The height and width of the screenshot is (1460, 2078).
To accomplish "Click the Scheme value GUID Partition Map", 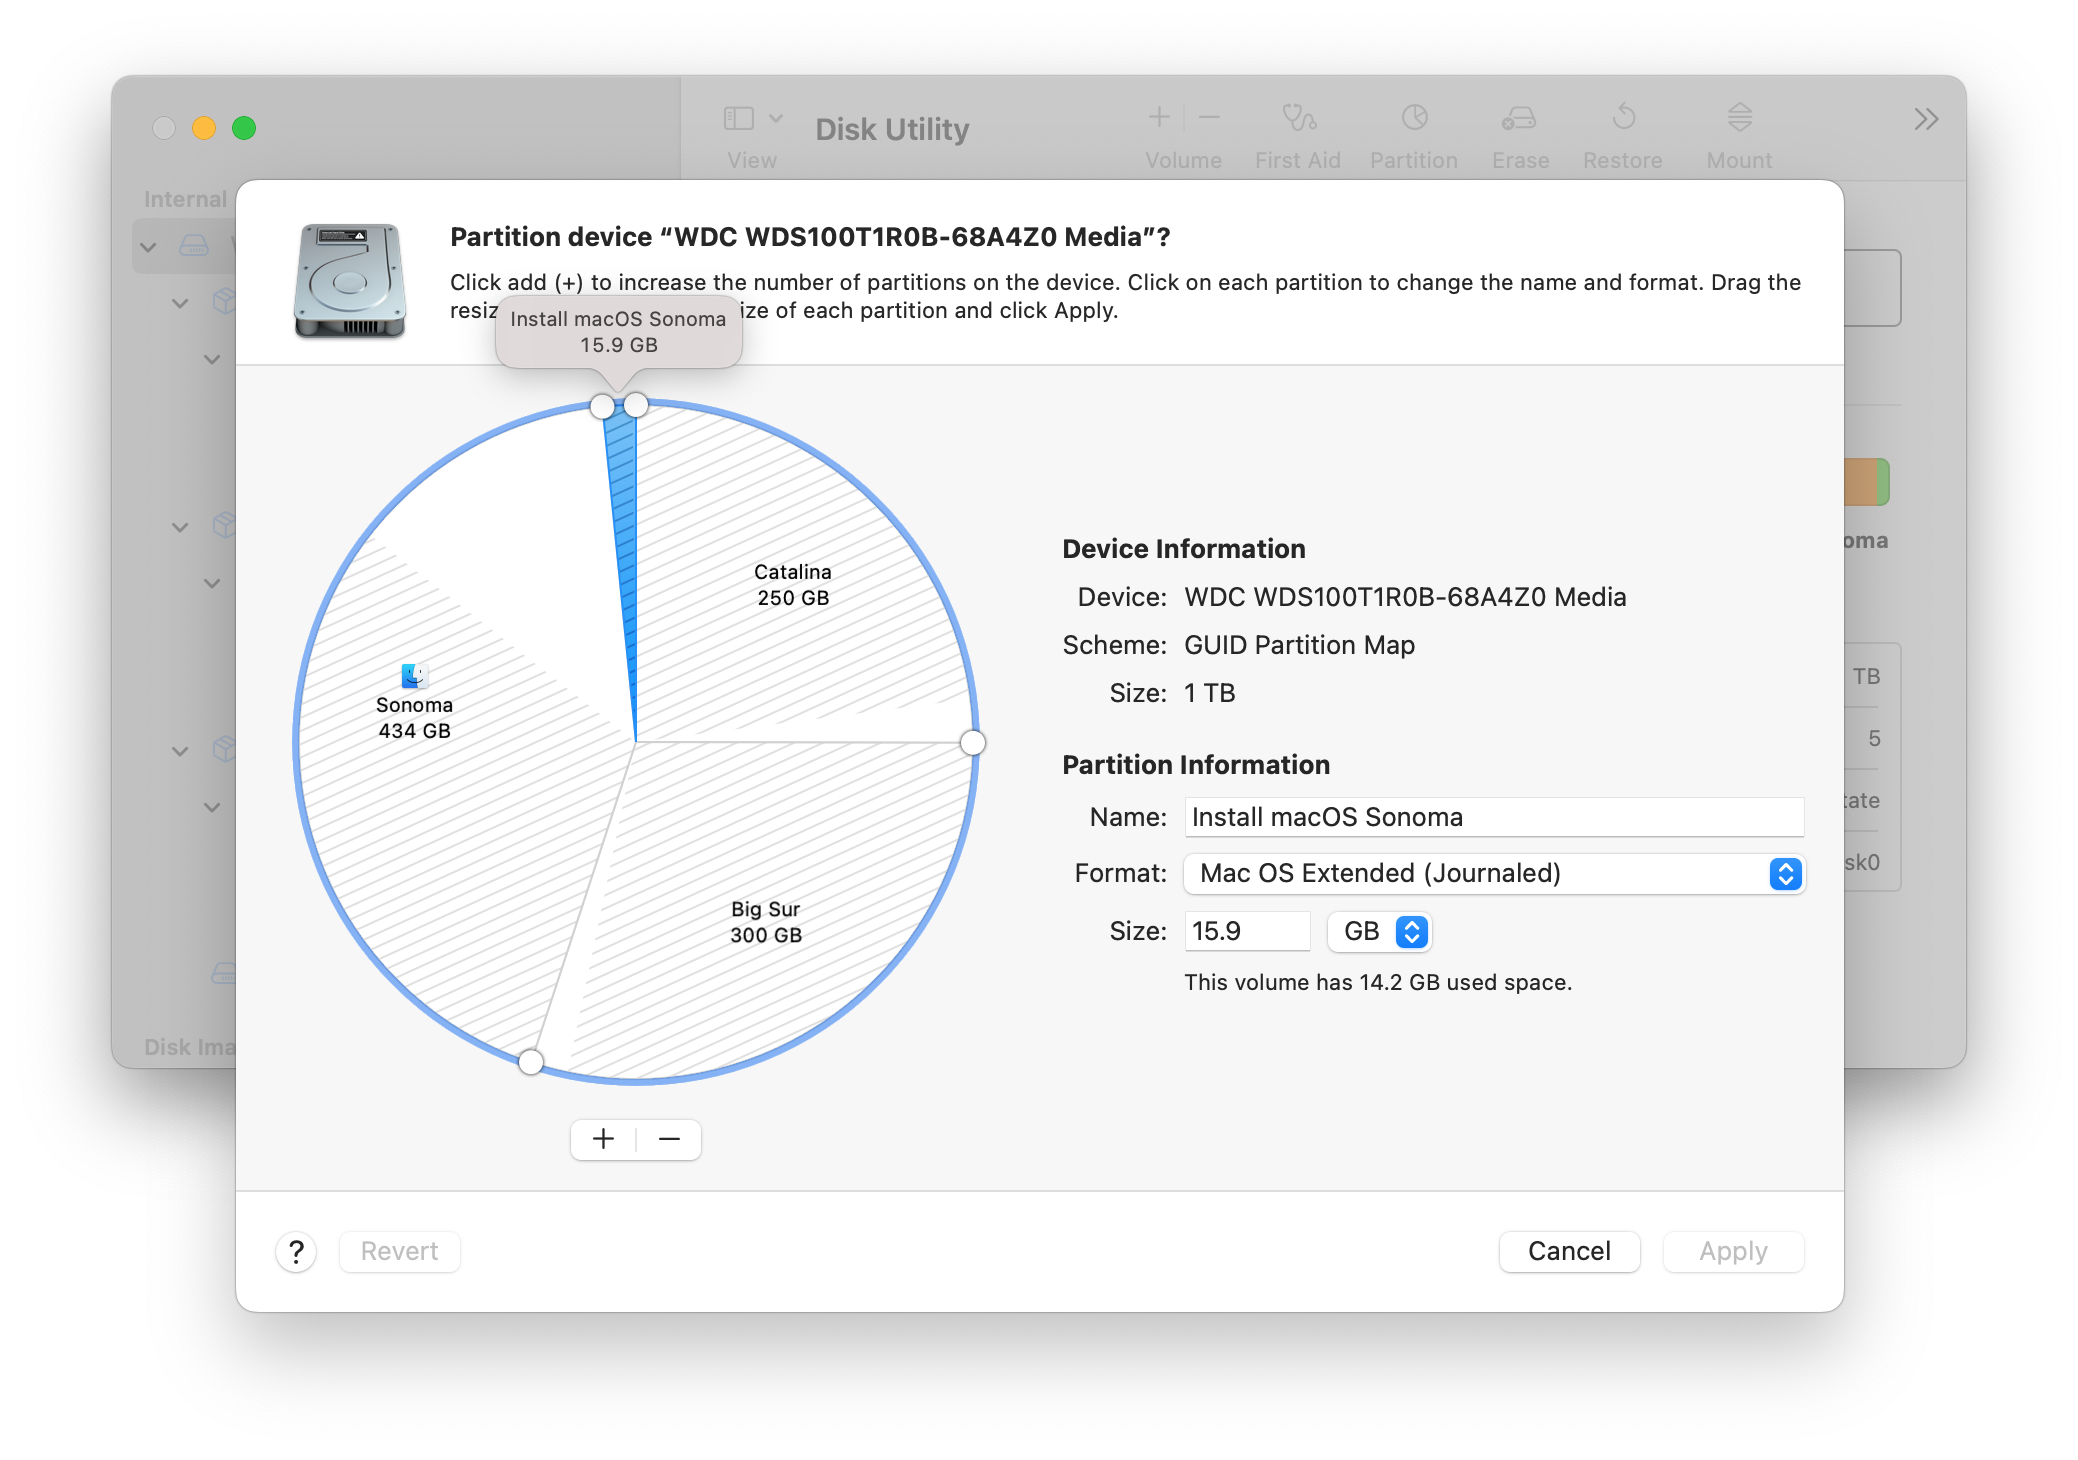I will [x=1299, y=645].
